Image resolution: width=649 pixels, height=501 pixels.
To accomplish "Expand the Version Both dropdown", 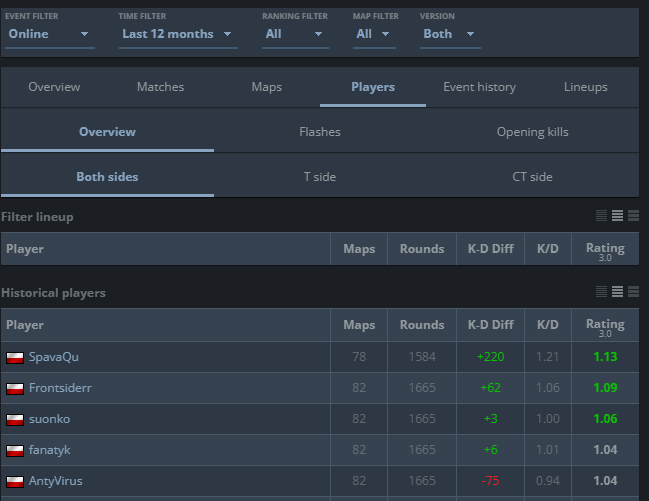I will tap(450, 34).
